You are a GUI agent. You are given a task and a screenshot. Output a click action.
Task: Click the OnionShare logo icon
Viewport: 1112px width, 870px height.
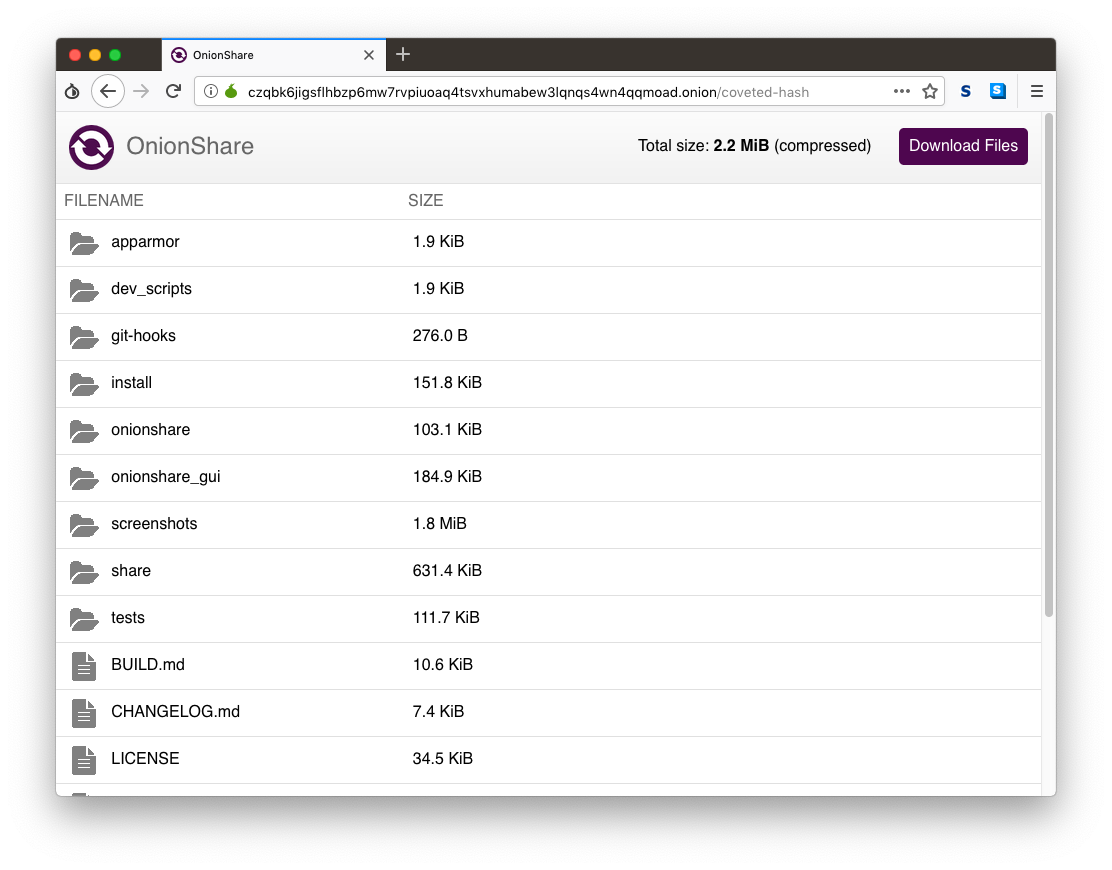click(x=91, y=147)
